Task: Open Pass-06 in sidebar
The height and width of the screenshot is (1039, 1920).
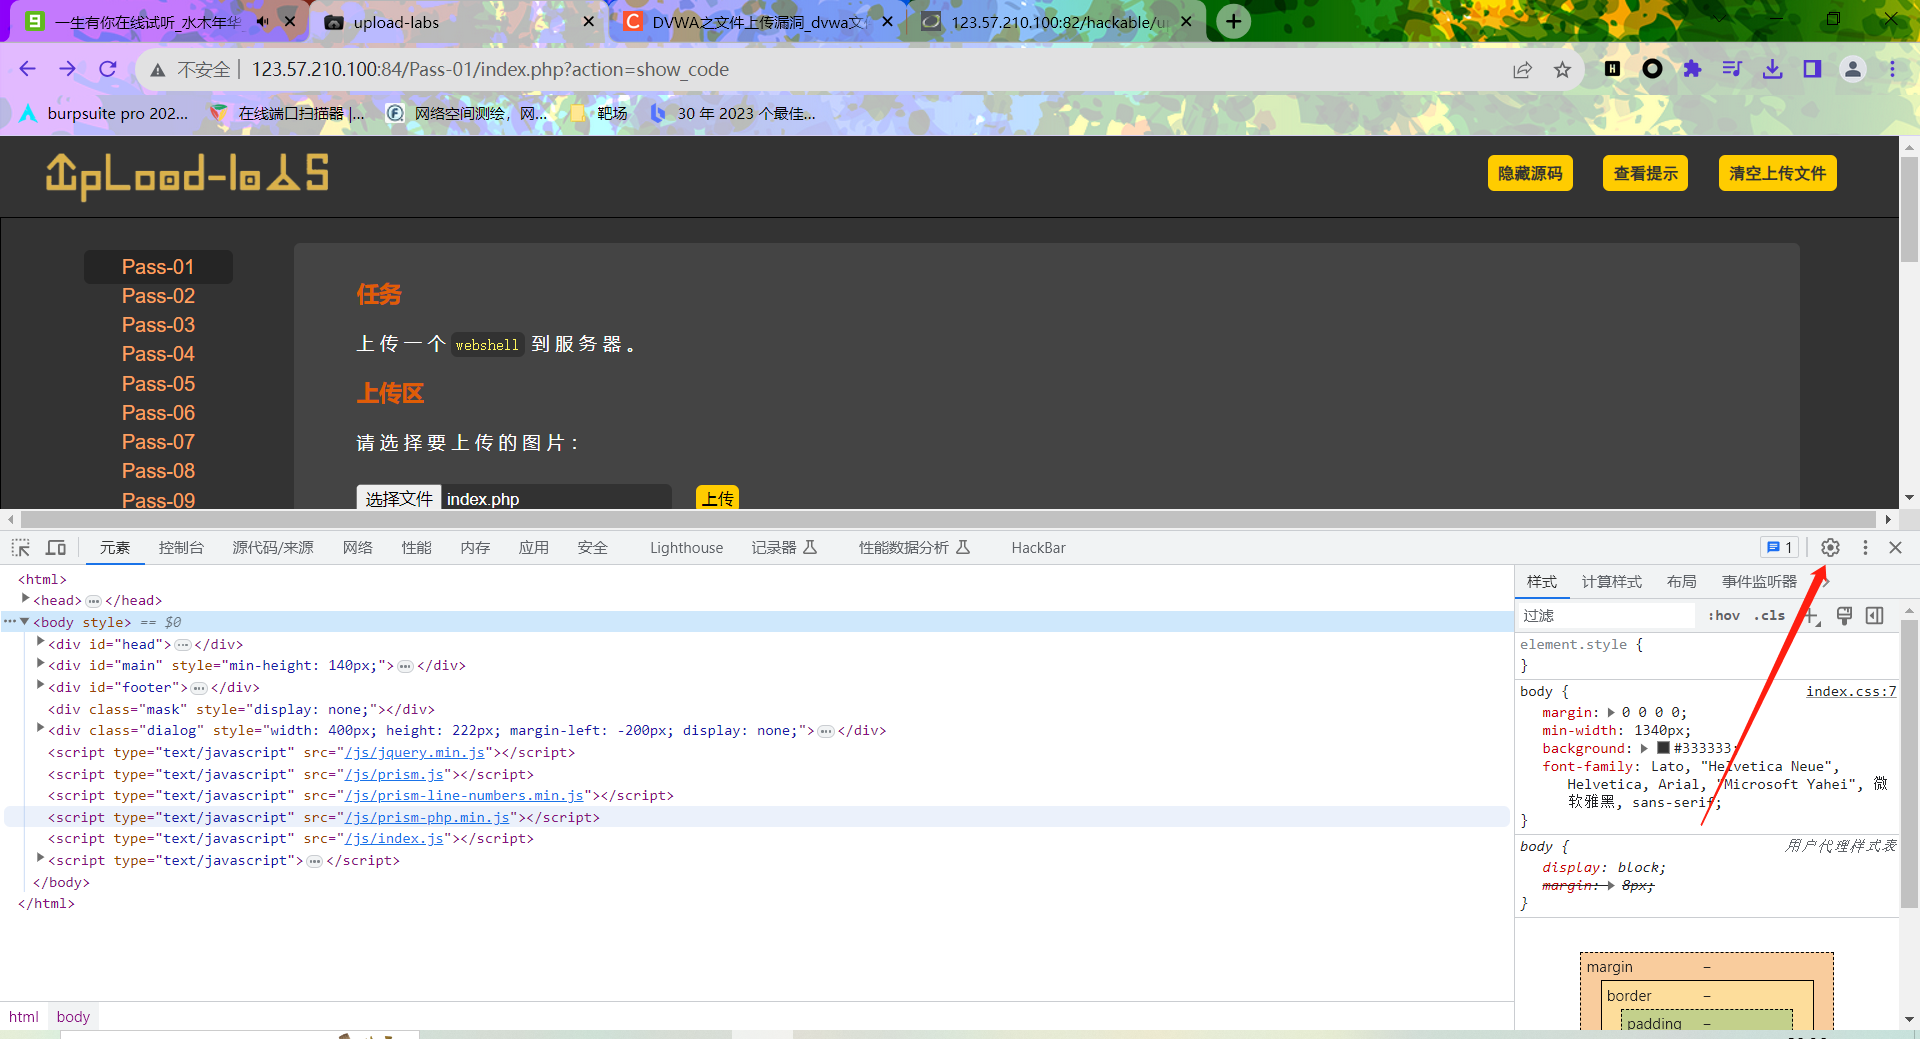Action: [x=158, y=413]
